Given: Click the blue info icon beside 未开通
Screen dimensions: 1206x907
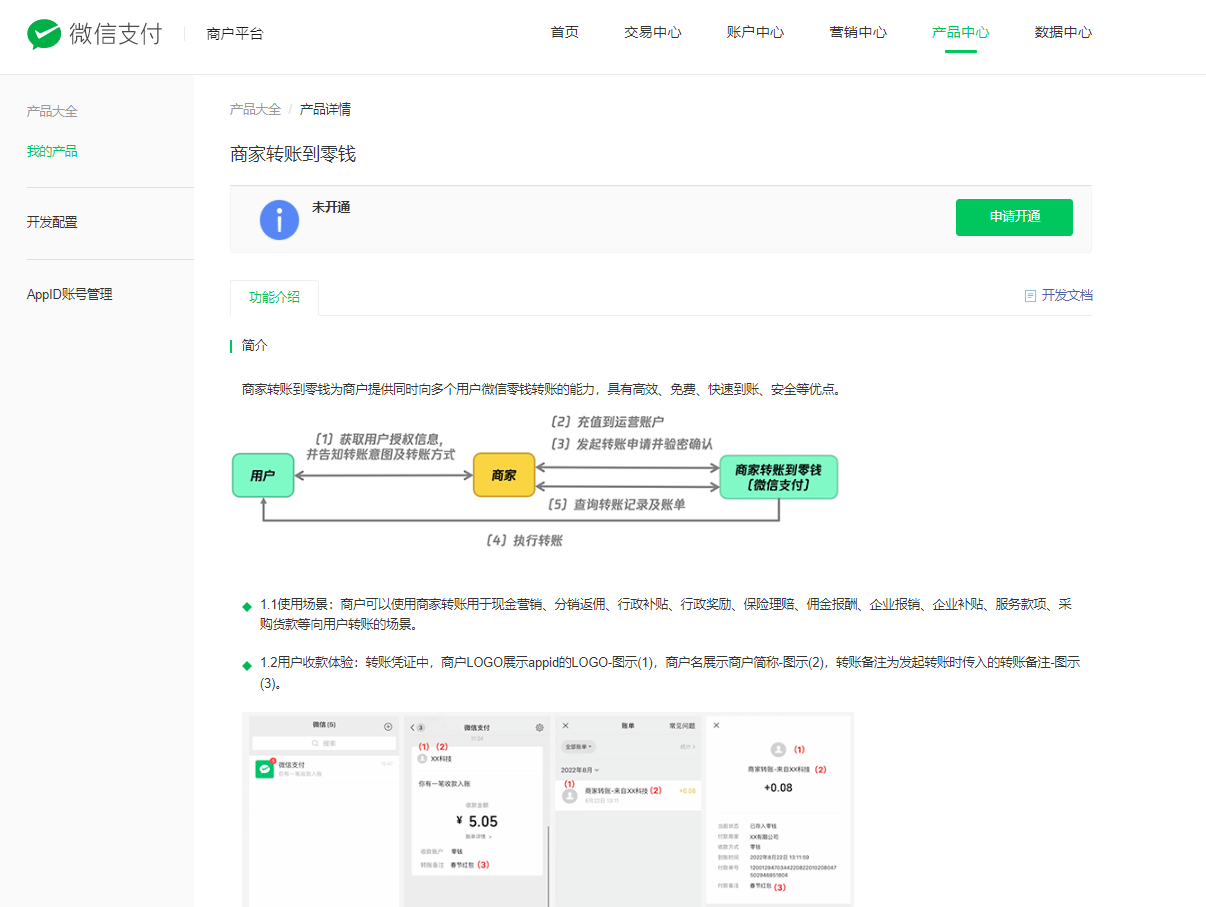Looking at the screenshot, I should point(279,219).
